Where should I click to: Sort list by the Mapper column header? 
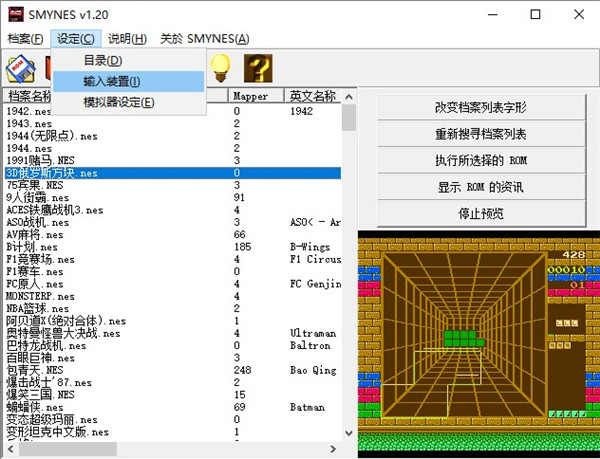(x=256, y=96)
